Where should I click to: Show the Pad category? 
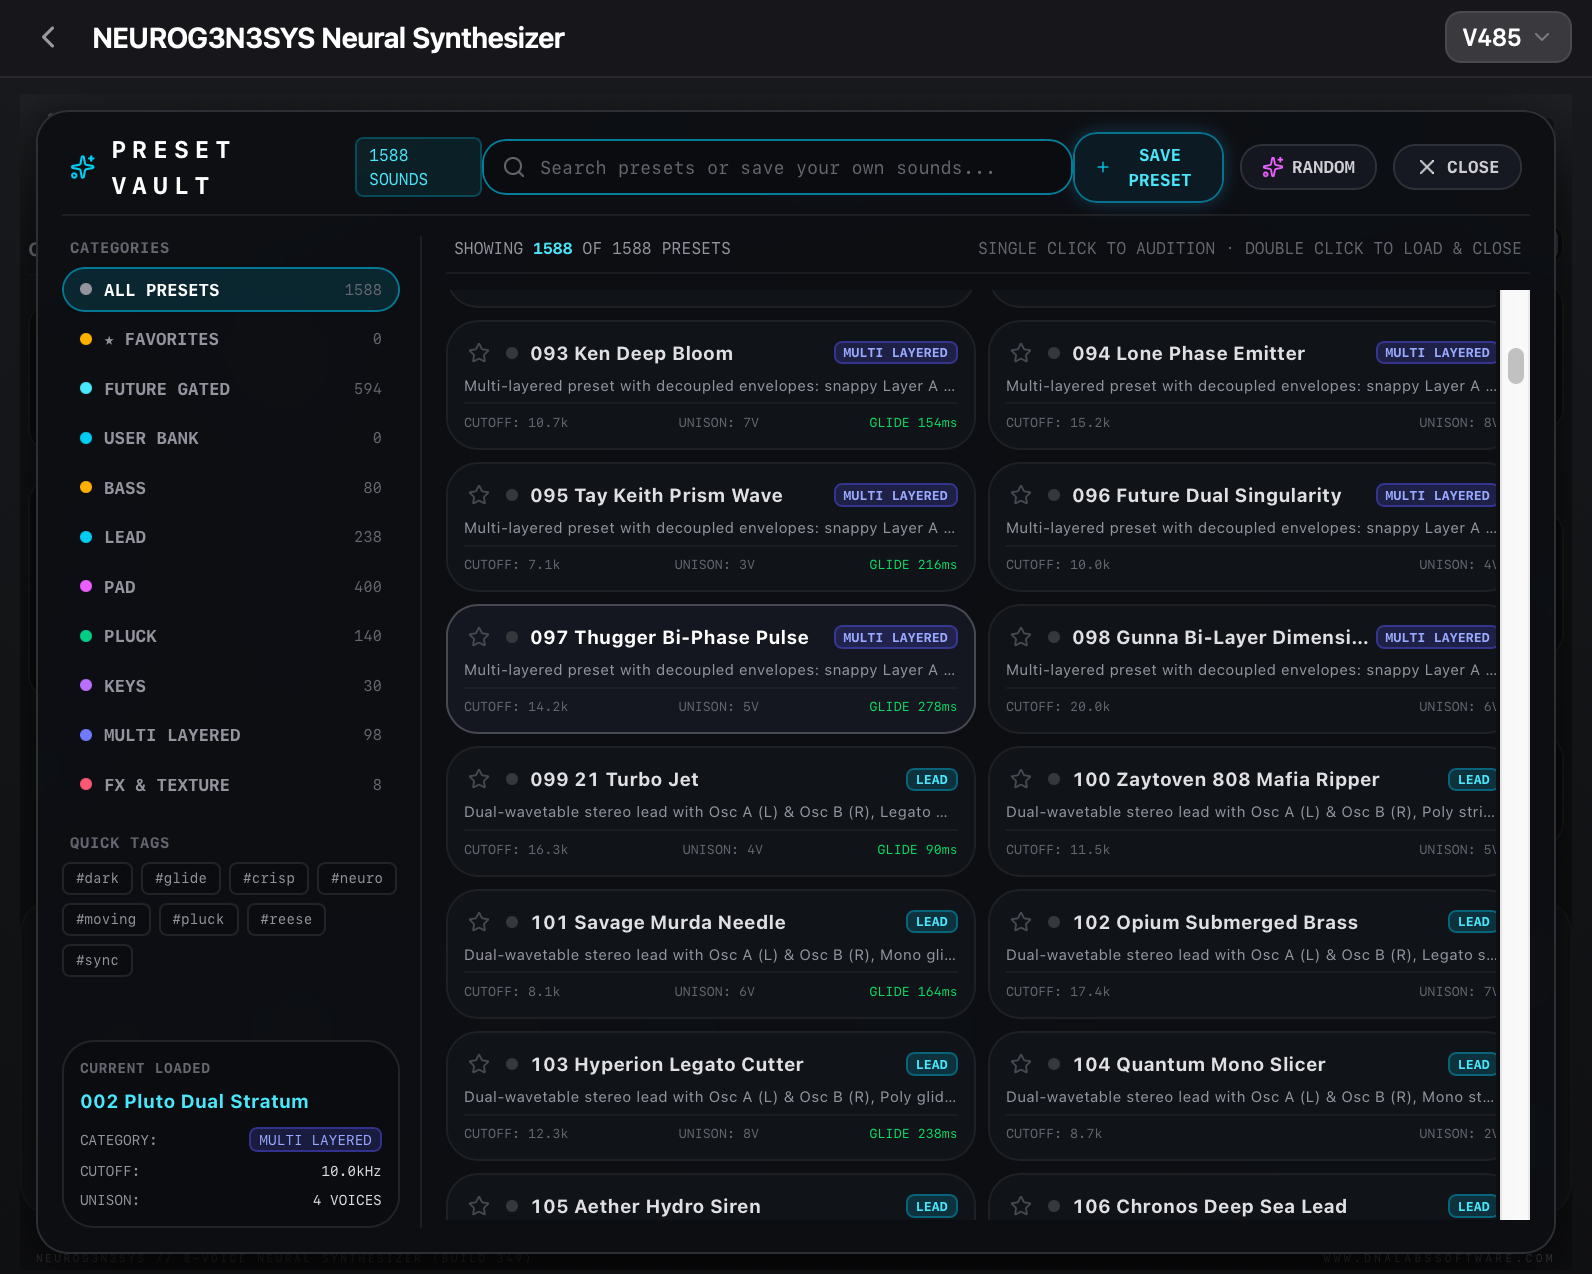click(x=231, y=587)
